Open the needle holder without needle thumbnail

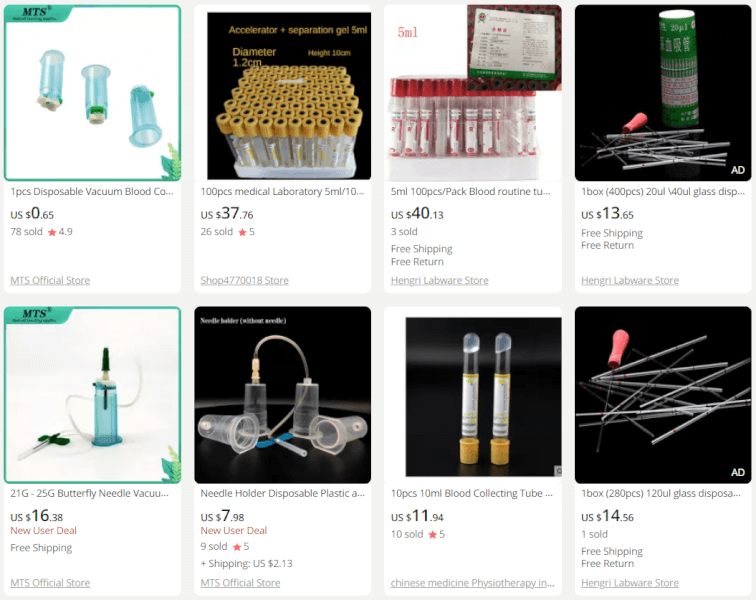pos(283,395)
